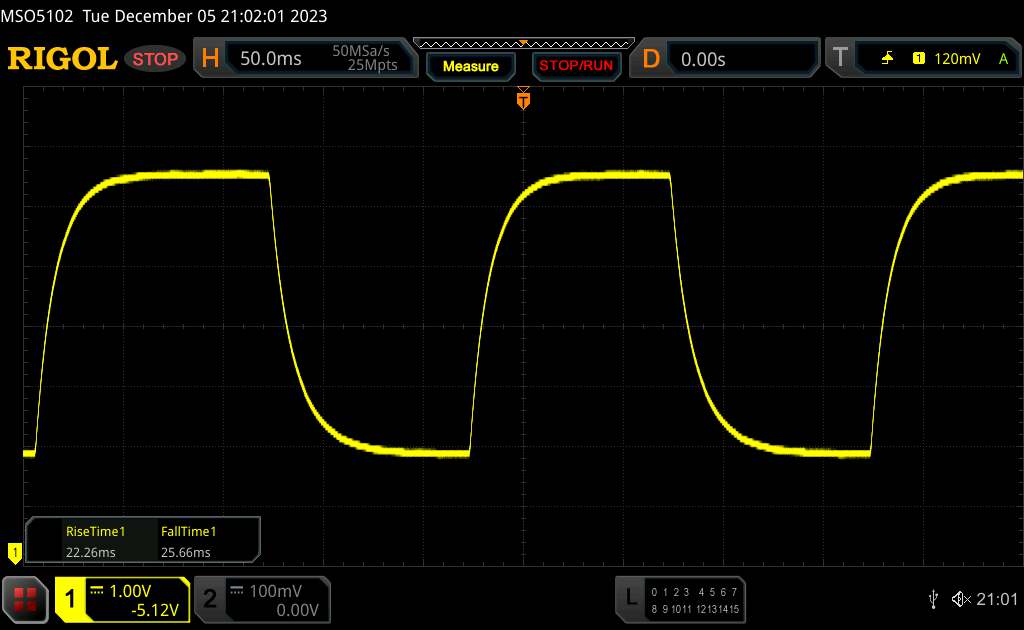Change the 120mV trigger level setting
This screenshot has width=1024, height=630.
click(x=958, y=59)
